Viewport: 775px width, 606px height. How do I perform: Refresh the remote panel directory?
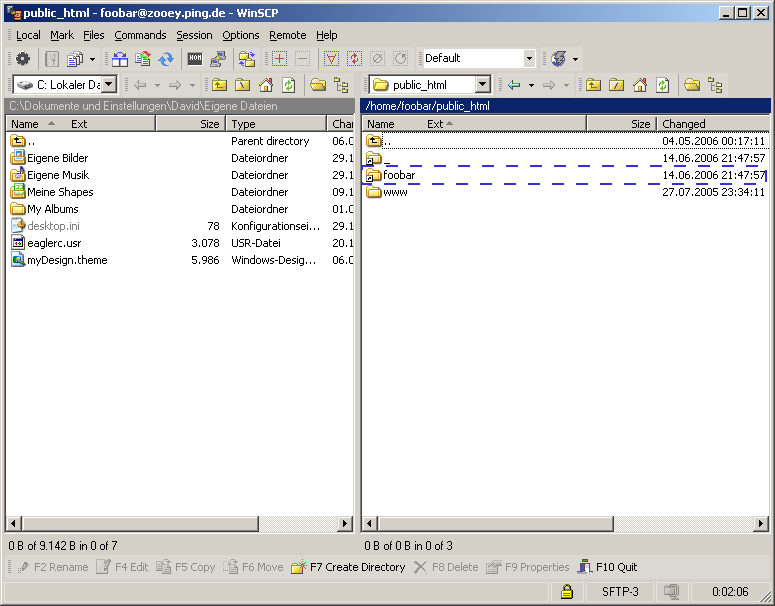[x=662, y=85]
